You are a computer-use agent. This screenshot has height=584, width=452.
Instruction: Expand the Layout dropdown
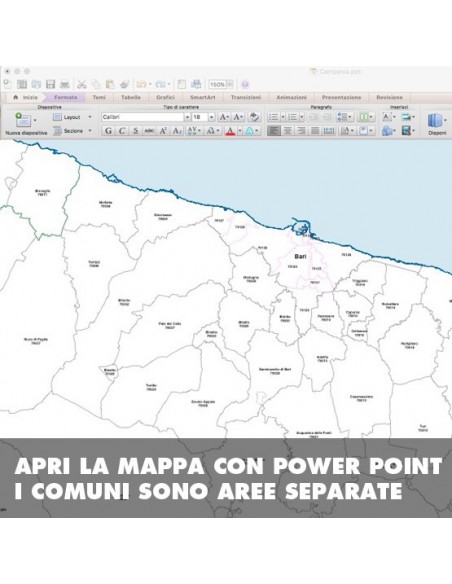[x=90, y=117]
